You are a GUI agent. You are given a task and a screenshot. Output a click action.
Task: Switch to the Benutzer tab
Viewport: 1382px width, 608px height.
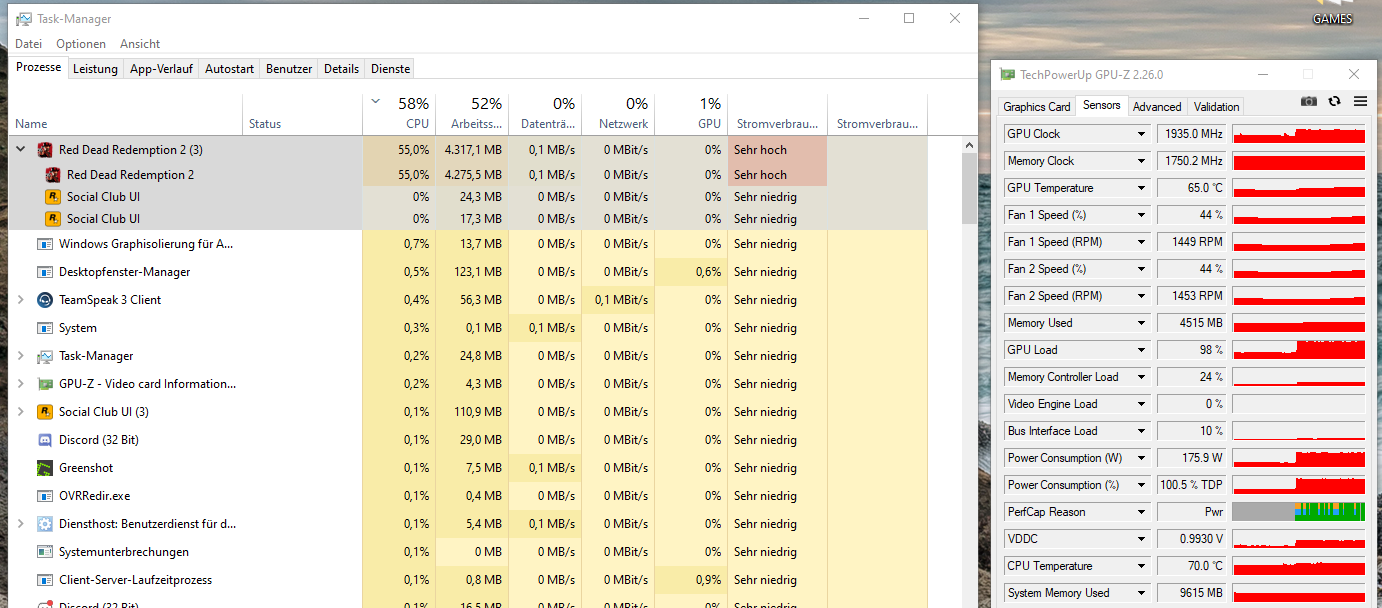tap(289, 69)
